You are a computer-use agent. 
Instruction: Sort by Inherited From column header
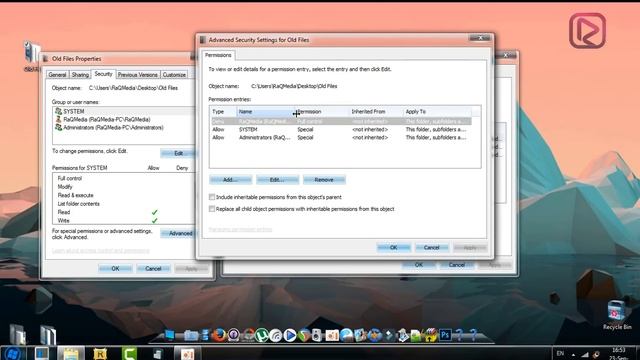(x=376, y=111)
